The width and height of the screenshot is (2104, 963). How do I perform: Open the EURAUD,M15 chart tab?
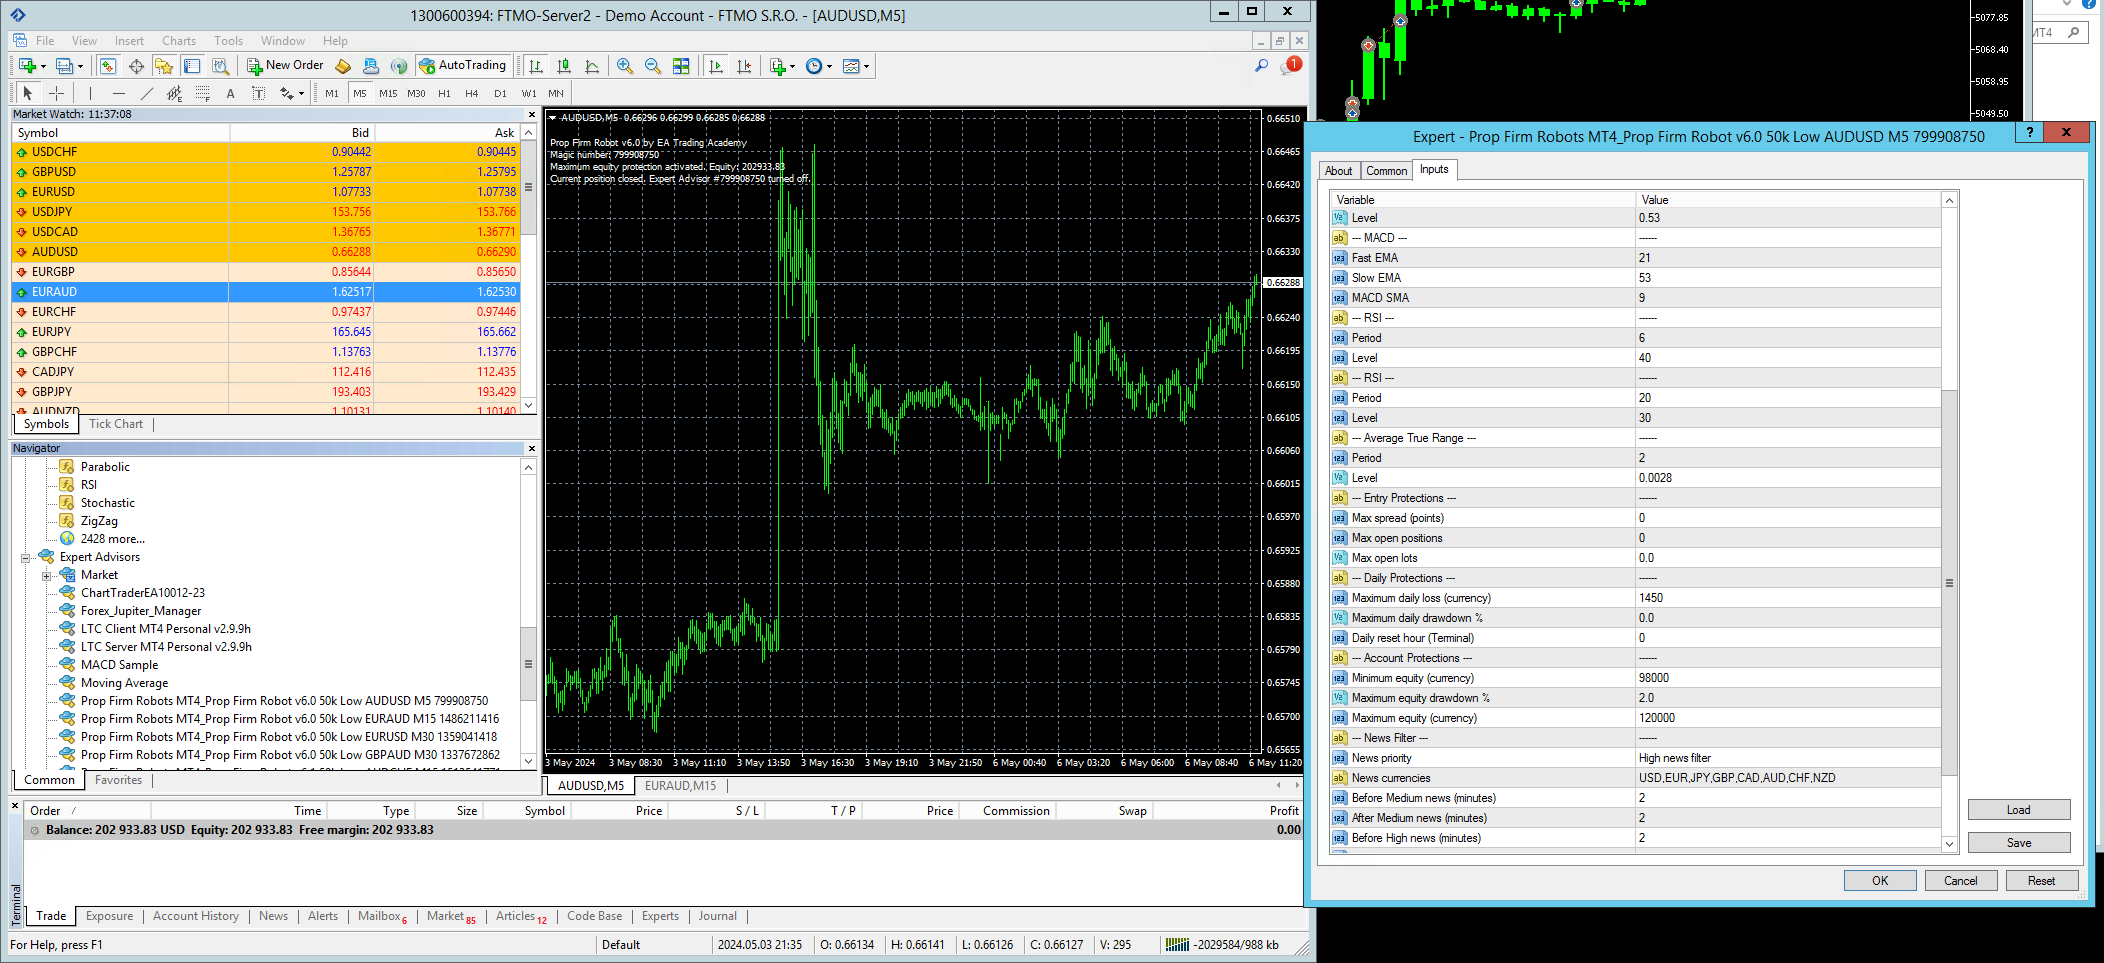[x=681, y=786]
